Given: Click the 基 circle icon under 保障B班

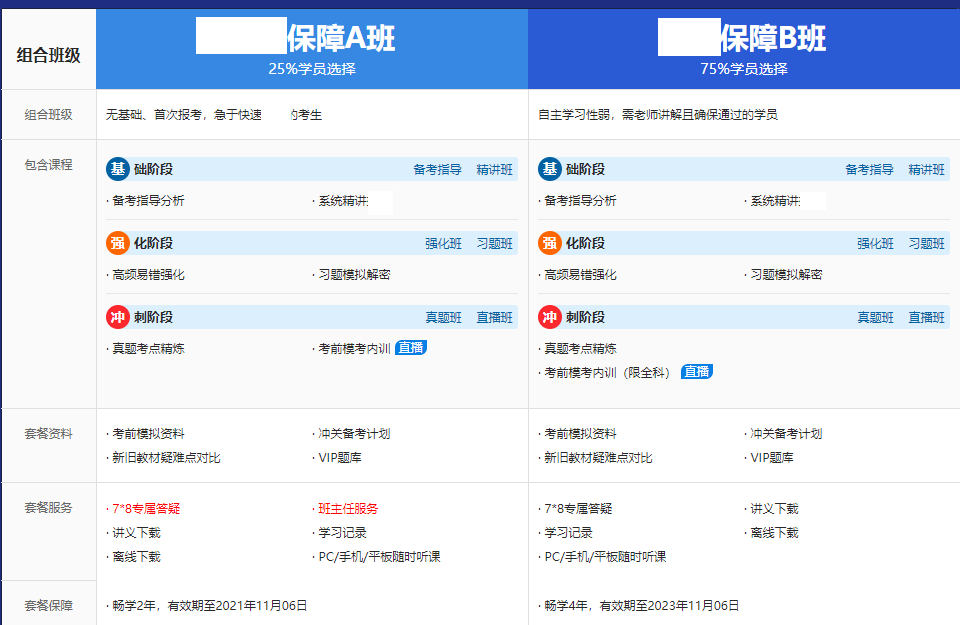Looking at the screenshot, I should click(550, 169).
